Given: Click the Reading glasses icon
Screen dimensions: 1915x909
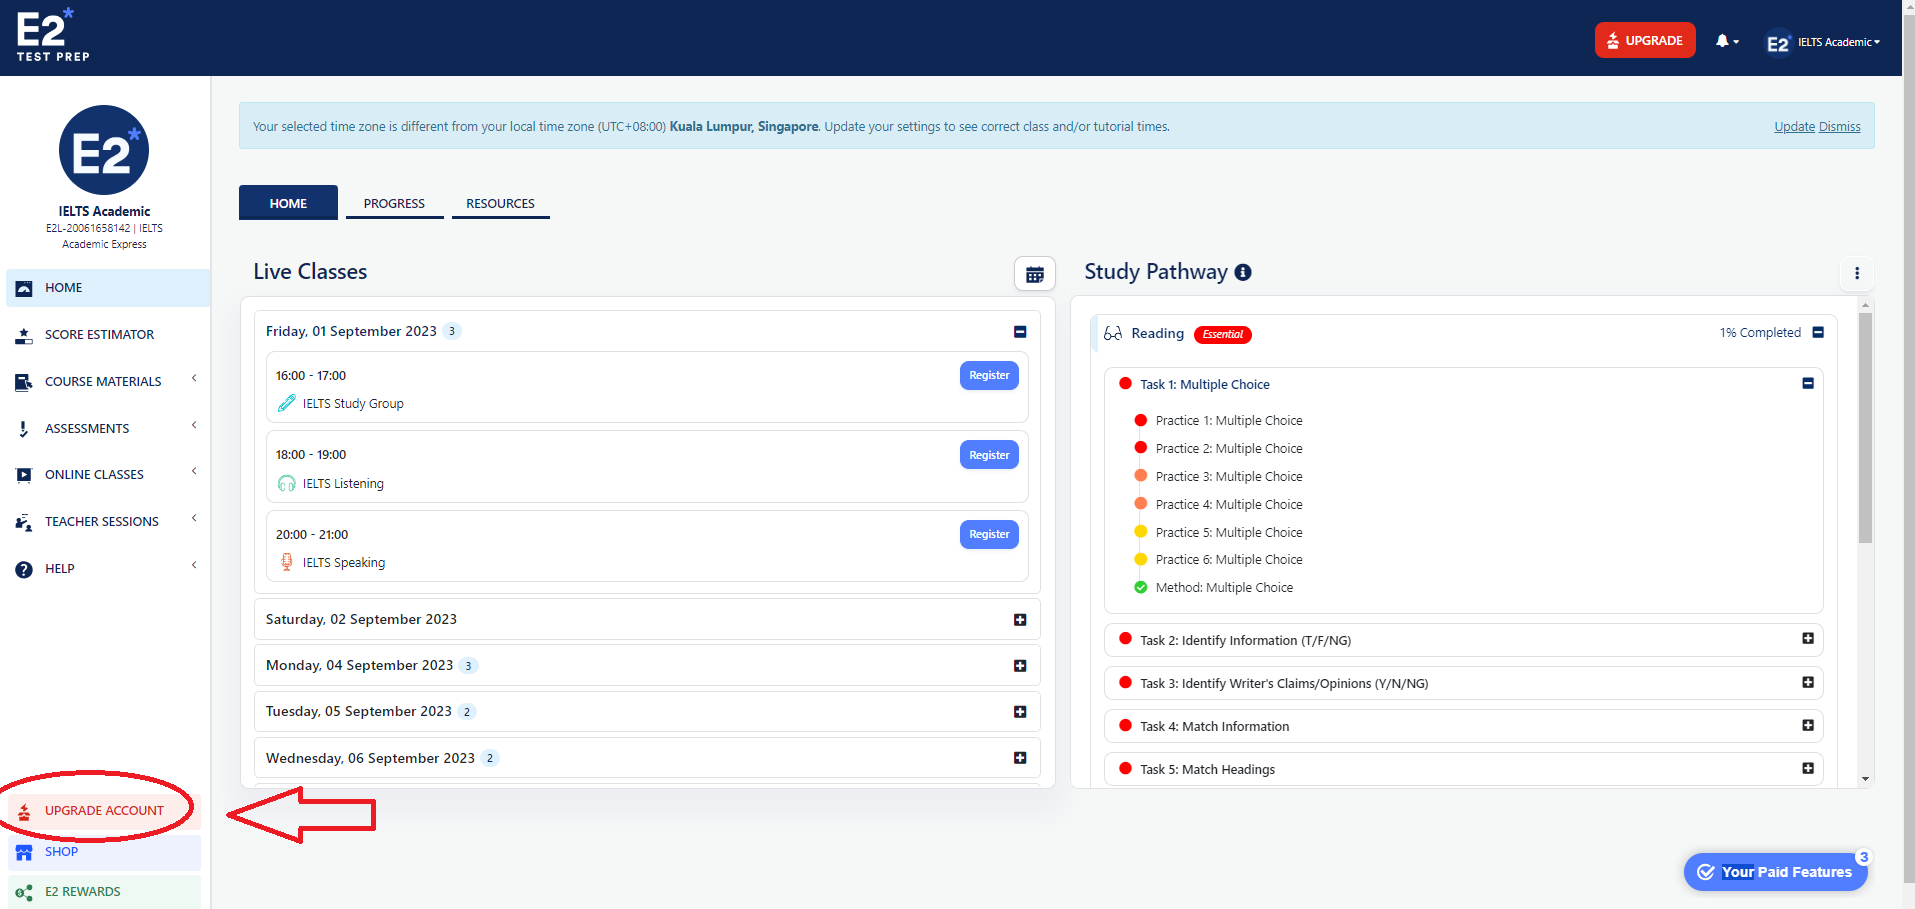Looking at the screenshot, I should tap(1113, 333).
